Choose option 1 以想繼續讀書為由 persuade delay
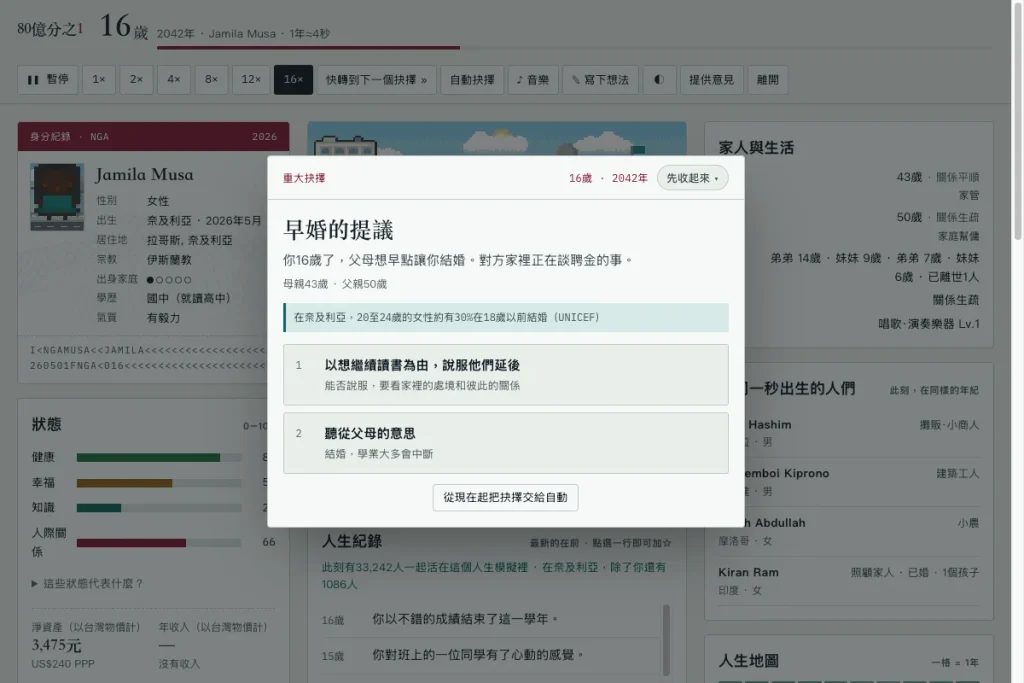Image resolution: width=1024 pixels, height=683 pixels. 505,375
